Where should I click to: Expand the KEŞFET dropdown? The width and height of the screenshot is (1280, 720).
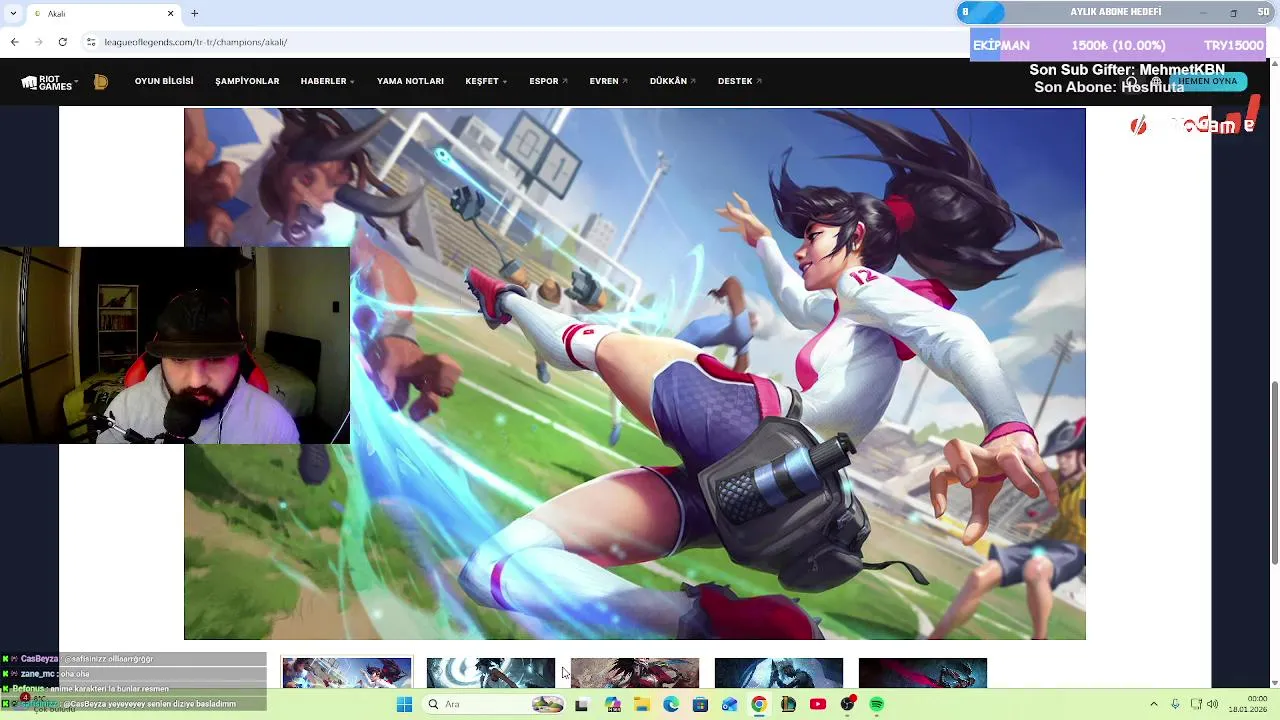coord(486,81)
